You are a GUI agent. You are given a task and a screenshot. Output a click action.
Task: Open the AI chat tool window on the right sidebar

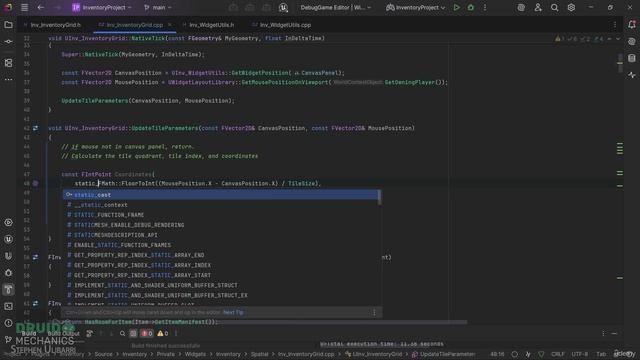pyautogui.click(x=631, y=41)
